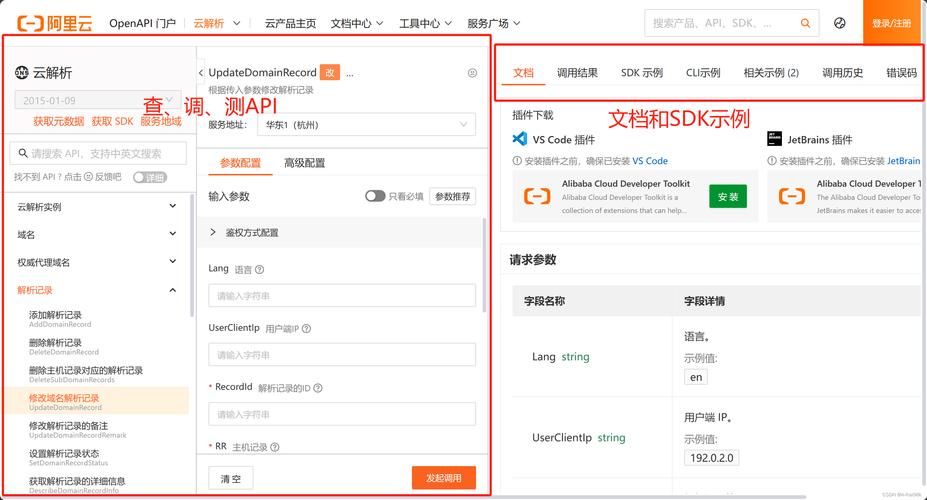Viewport: 927px width, 500px height.
Task: Click the RecordId input field
Action: 342,414
